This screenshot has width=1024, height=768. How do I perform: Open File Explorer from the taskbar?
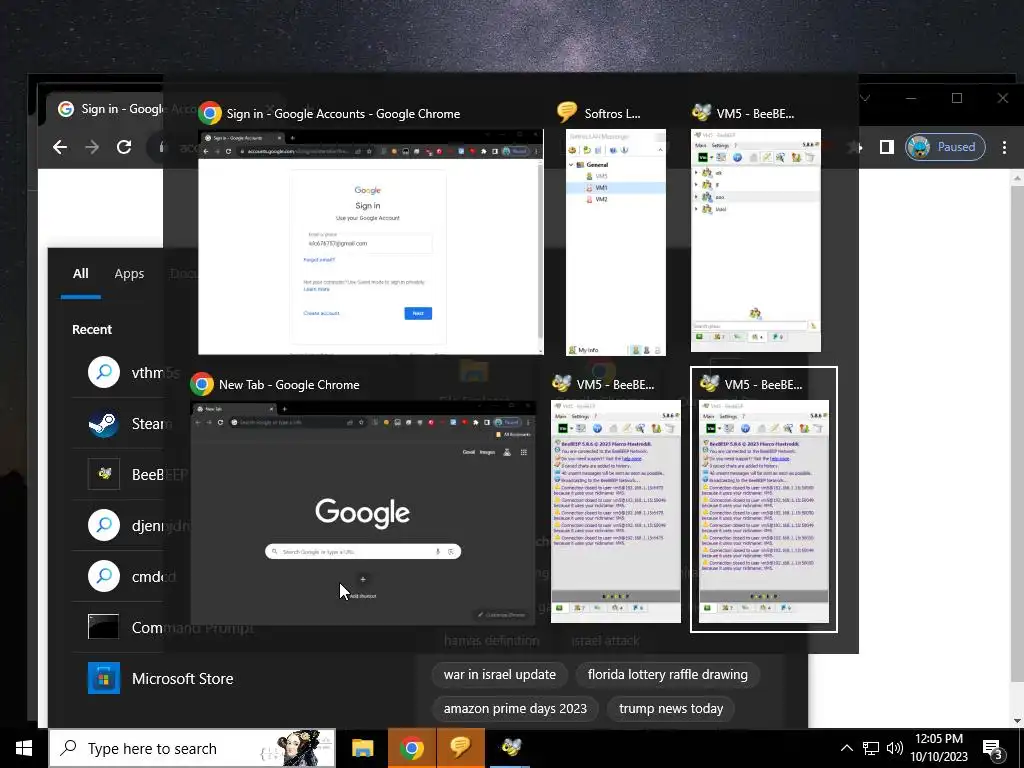click(x=362, y=748)
